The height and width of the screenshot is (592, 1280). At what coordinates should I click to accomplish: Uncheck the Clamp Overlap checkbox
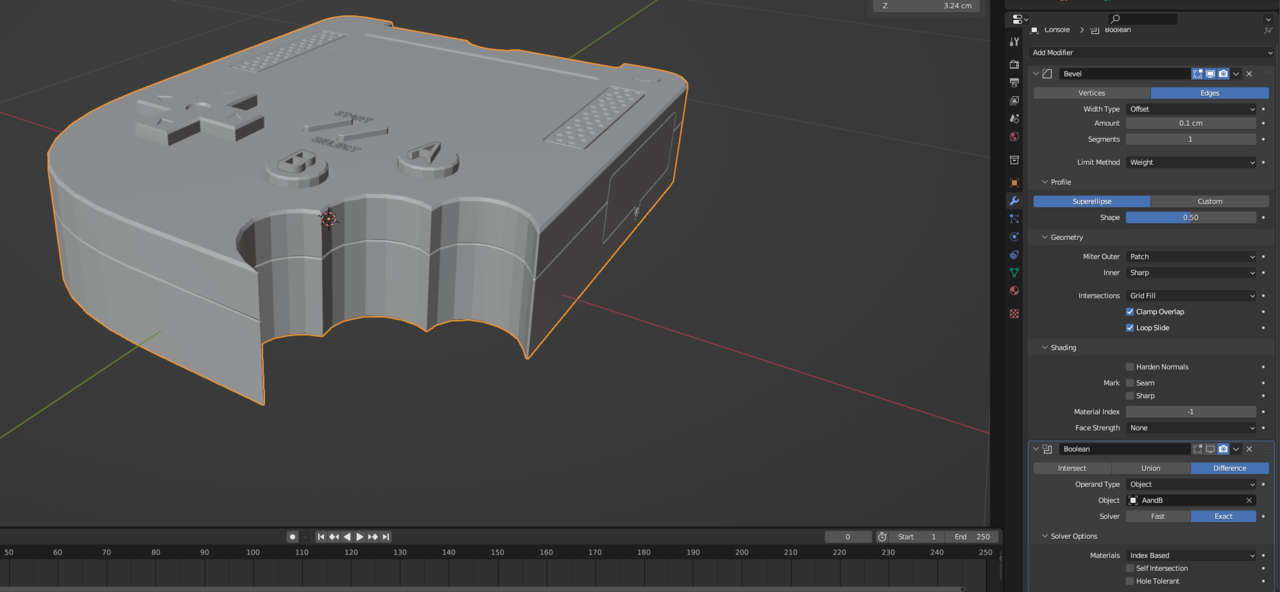click(1130, 312)
